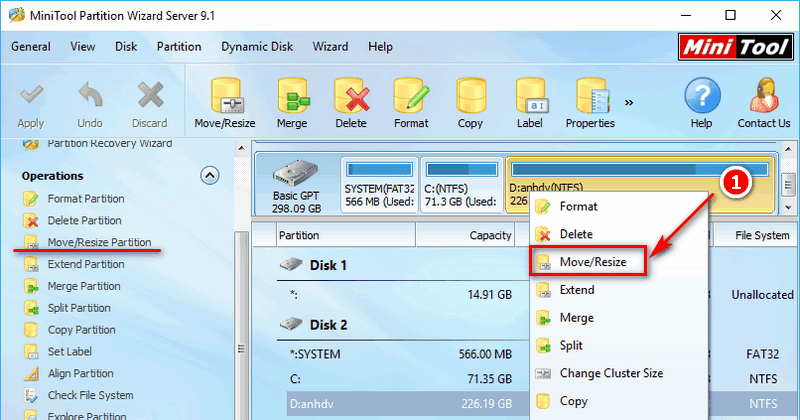Screen dimensions: 800x420
Task: Click disk map scrollbar down arrow
Action: [x=788, y=207]
